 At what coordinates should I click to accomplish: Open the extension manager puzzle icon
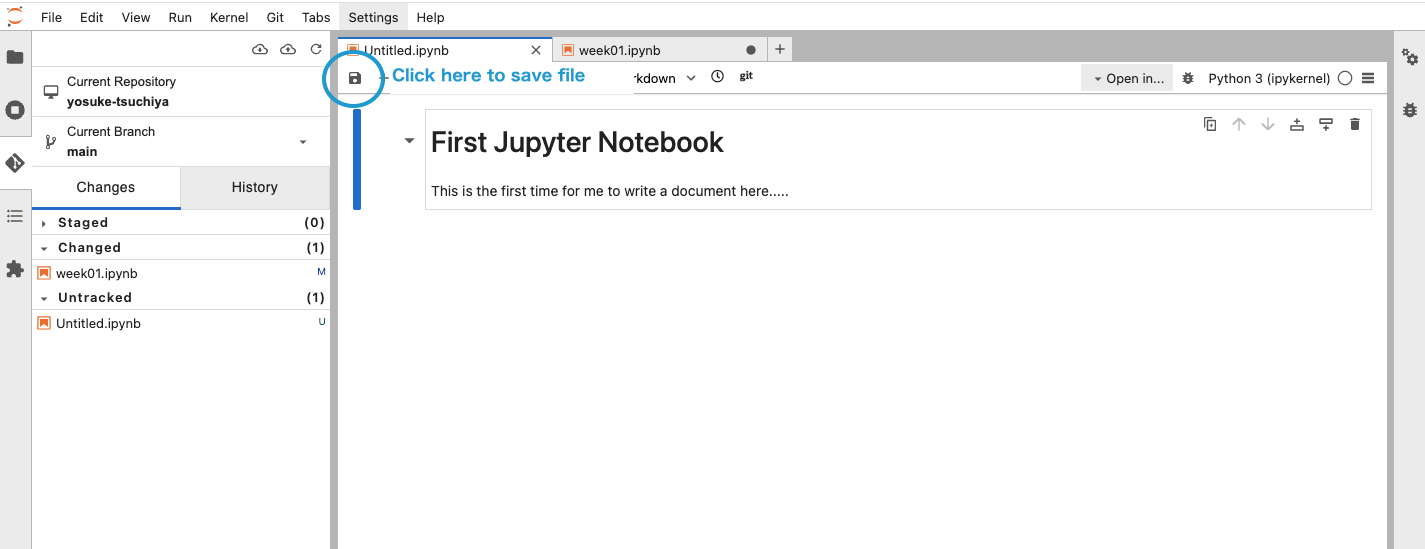pyautogui.click(x=15, y=269)
